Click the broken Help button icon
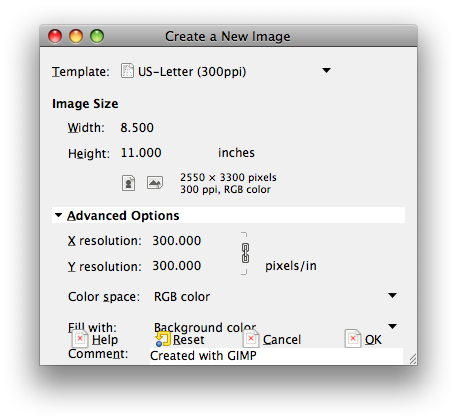 coord(80,339)
